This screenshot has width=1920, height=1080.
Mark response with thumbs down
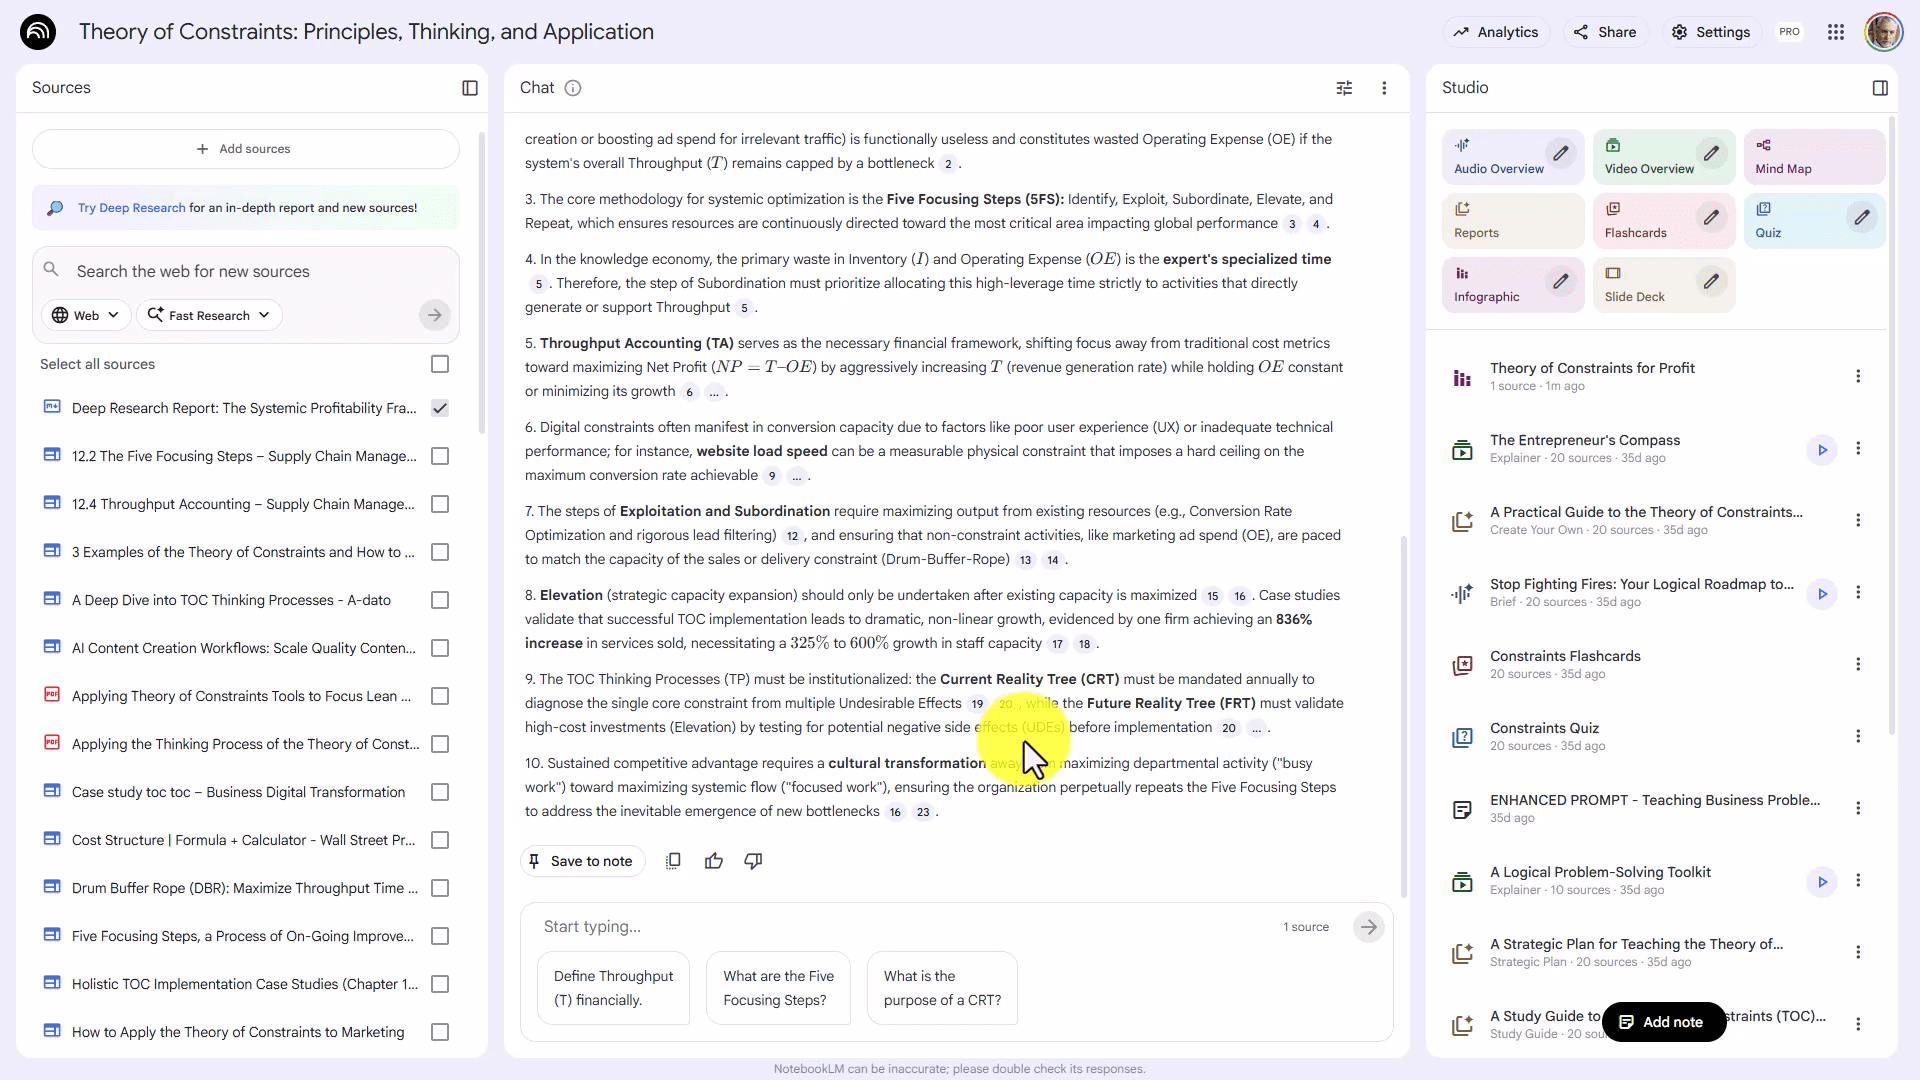pos(753,861)
